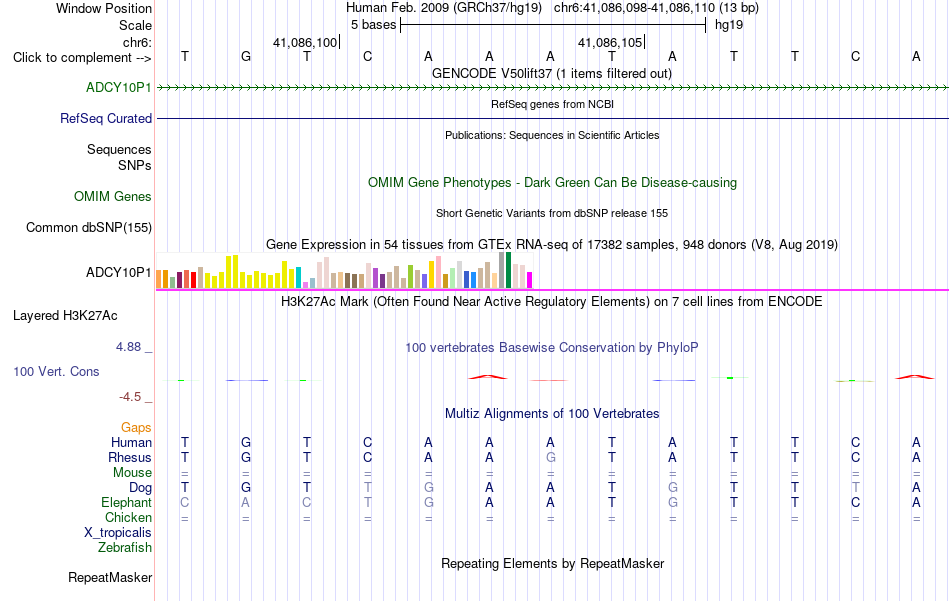Click the chr6:41,086,098-41,086,110 (13 bp) header text
Screen dimensions: 950x601
click(x=656, y=8)
